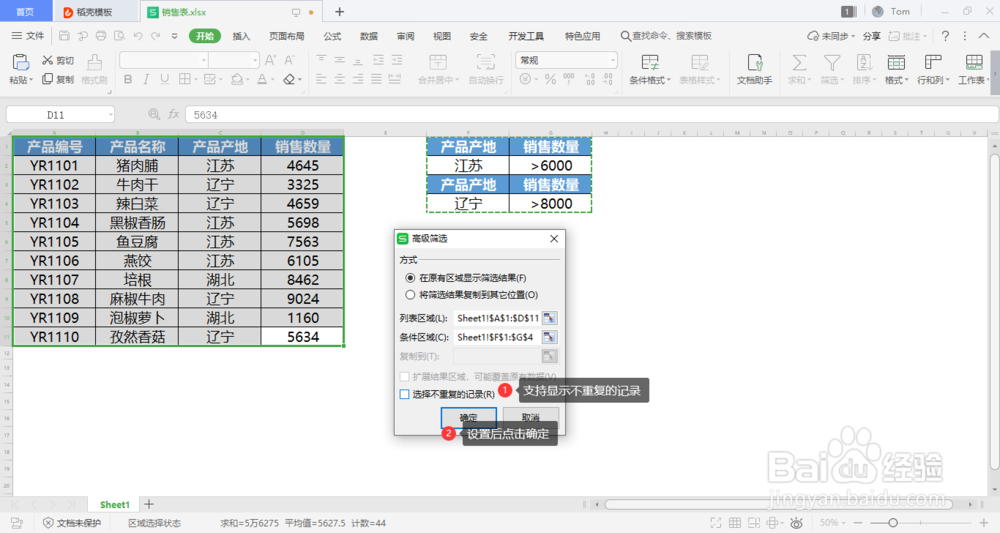Click the formula bar showing 5634

(591, 115)
